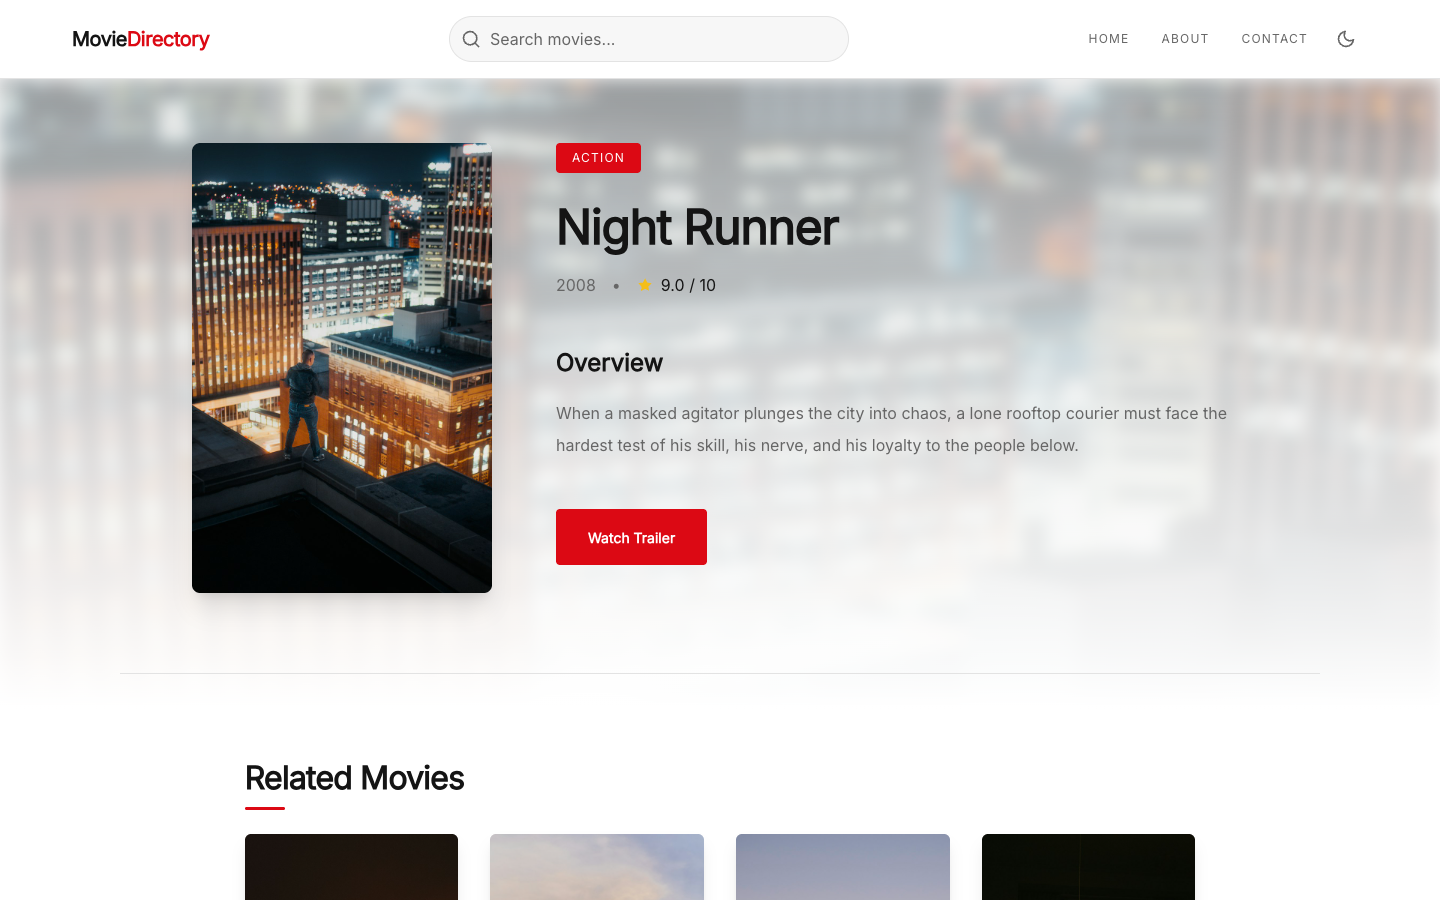This screenshot has width=1440, height=900.
Task: Click the Night Runner movie title
Action: click(x=697, y=227)
